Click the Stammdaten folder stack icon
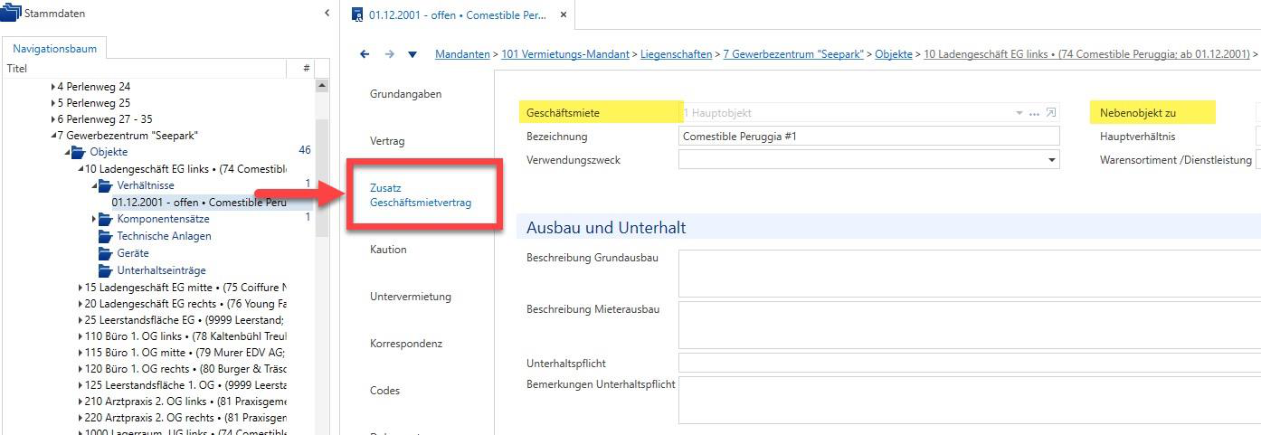Image resolution: width=1261 pixels, height=435 pixels. [11, 13]
